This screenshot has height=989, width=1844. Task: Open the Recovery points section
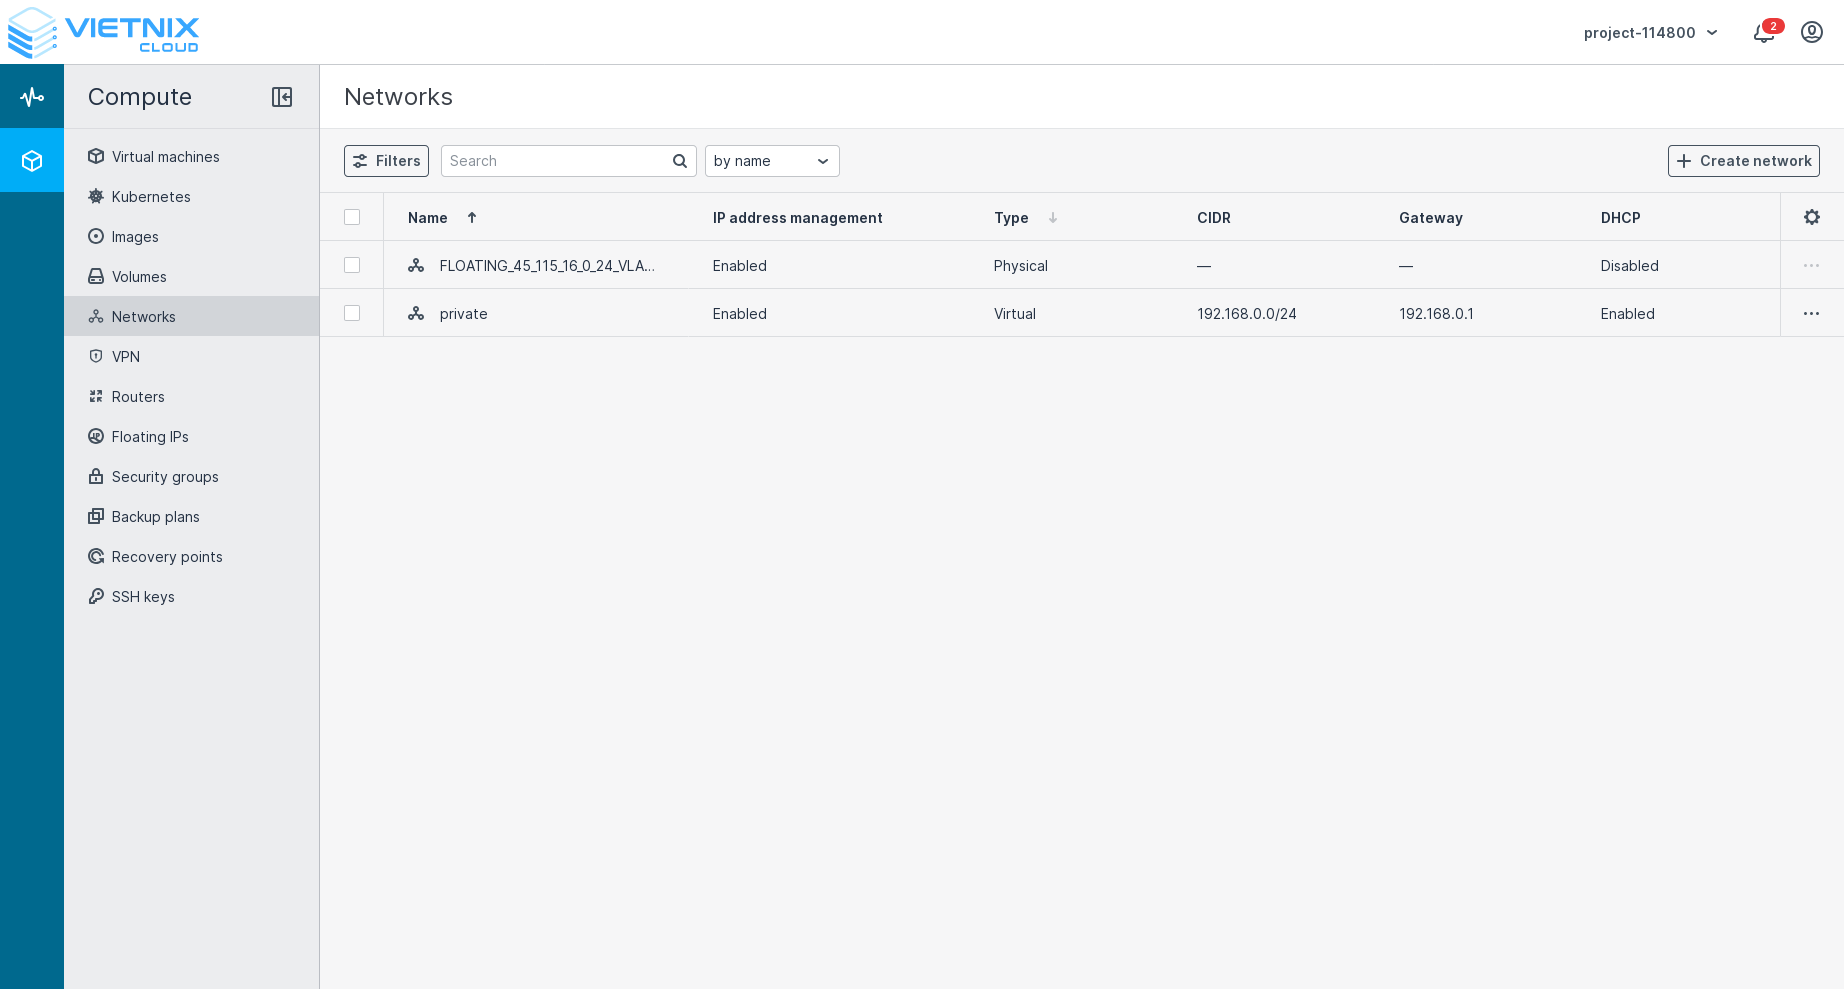[167, 557]
